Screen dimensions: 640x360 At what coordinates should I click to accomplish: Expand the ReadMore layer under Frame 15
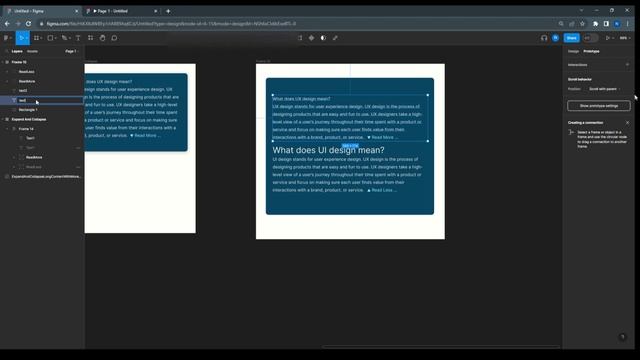(x=7, y=81)
